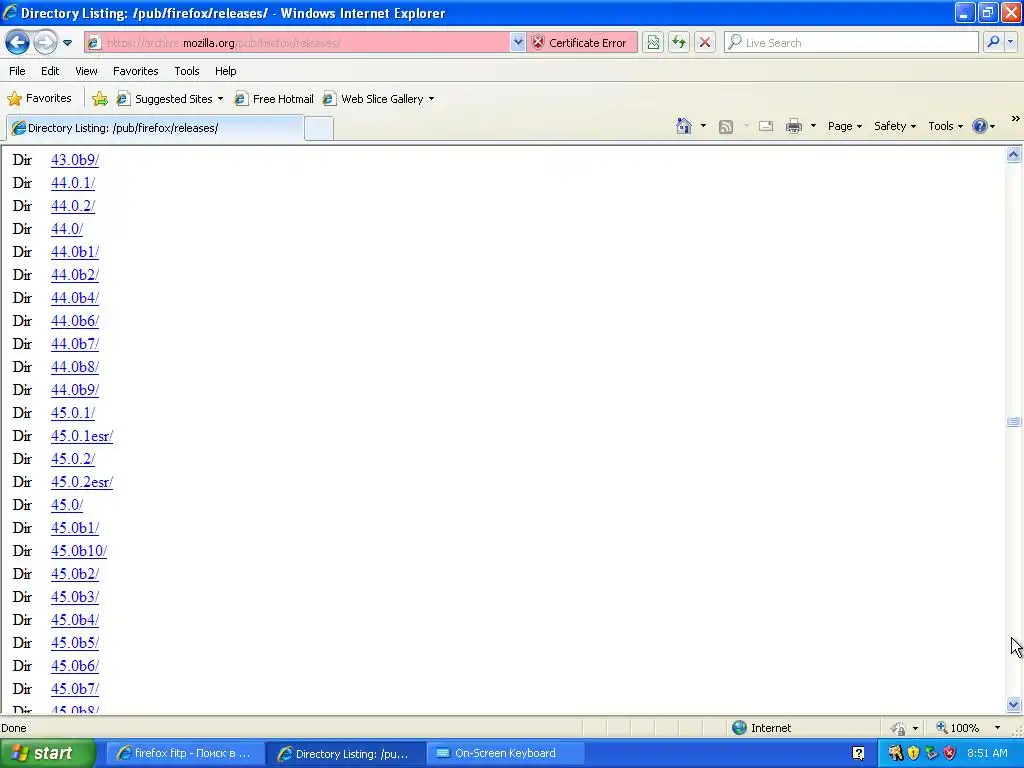Open the Page command menu
The height and width of the screenshot is (768, 1024).
(x=844, y=126)
